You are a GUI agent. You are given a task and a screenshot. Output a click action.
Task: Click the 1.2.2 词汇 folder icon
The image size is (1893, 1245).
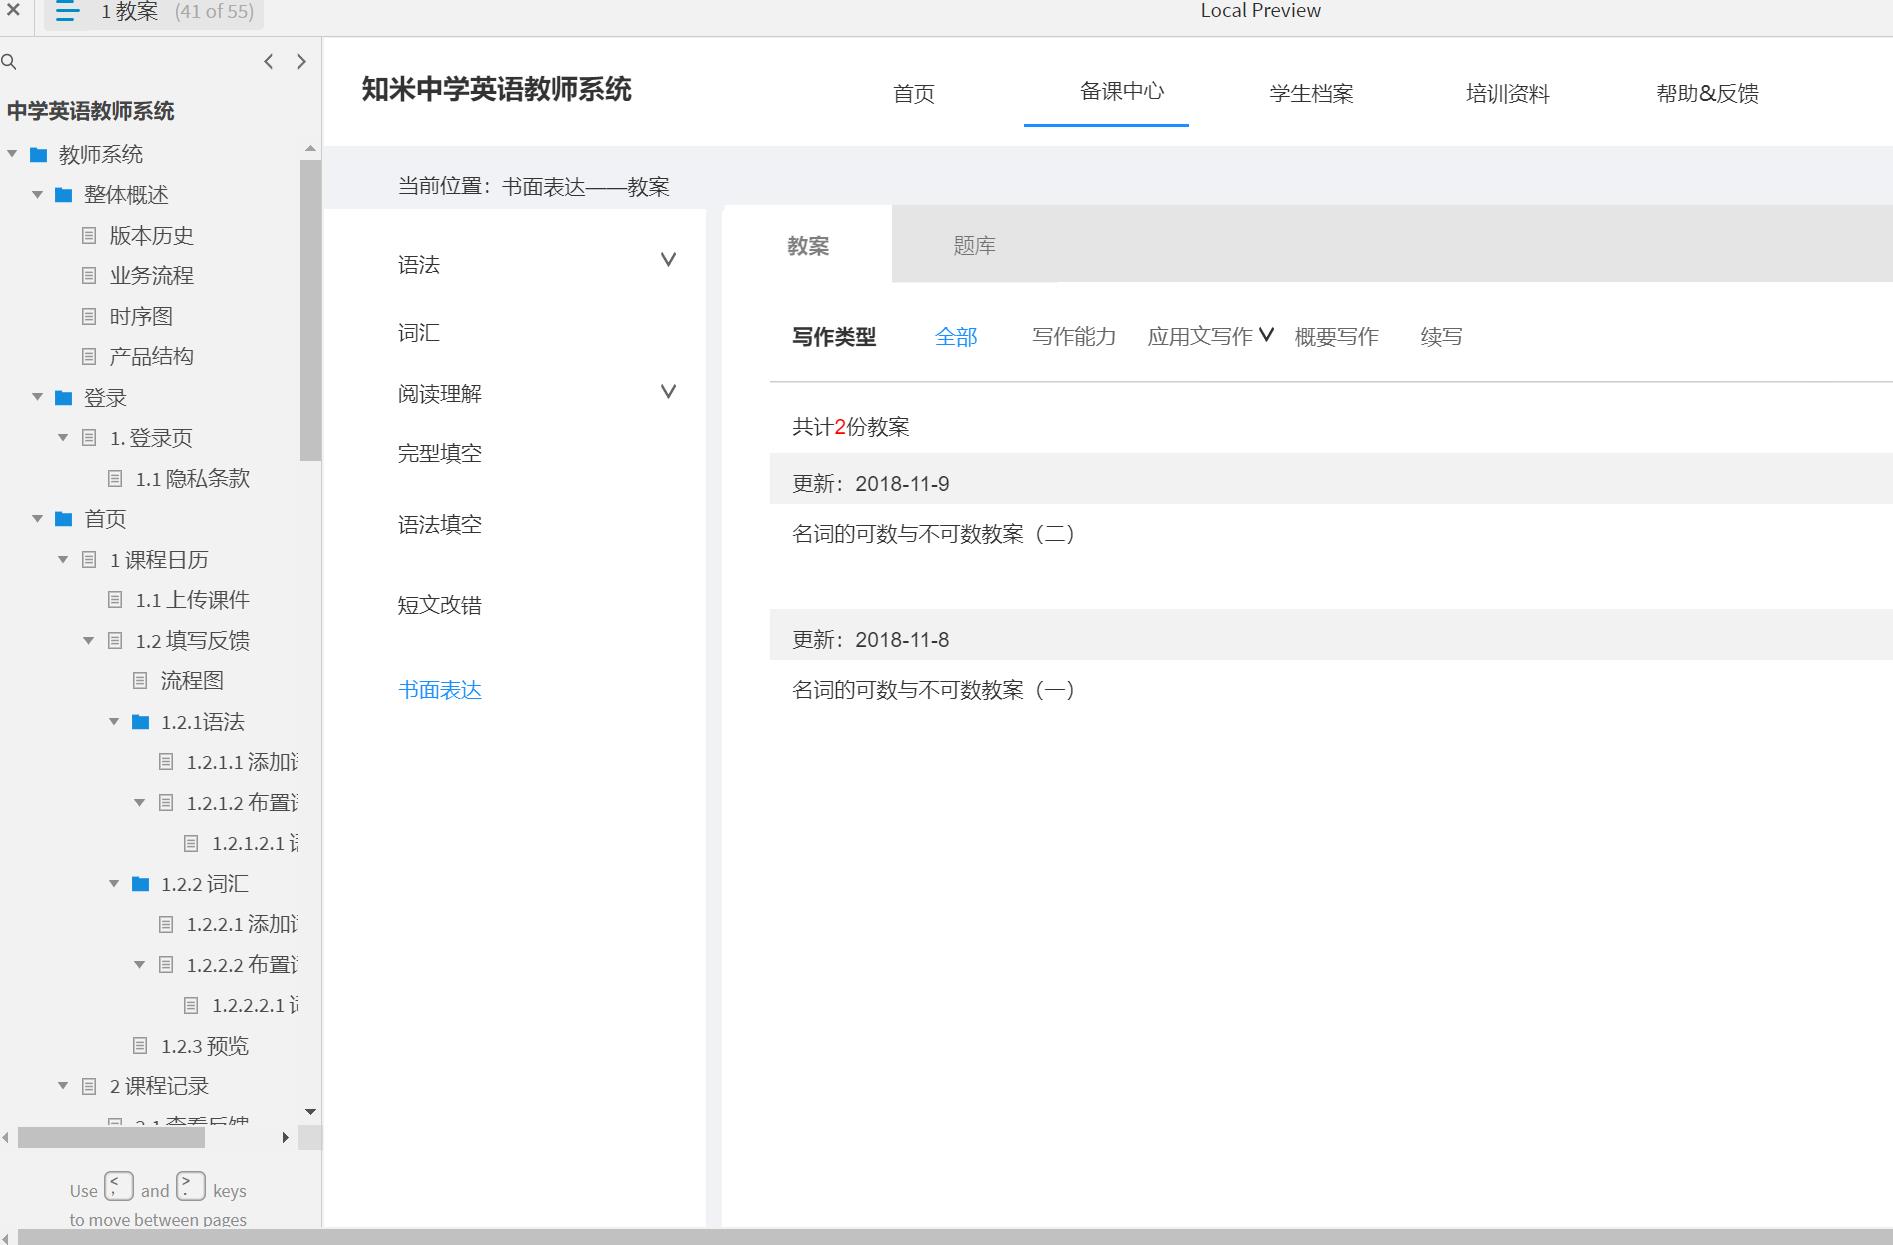[x=141, y=884]
